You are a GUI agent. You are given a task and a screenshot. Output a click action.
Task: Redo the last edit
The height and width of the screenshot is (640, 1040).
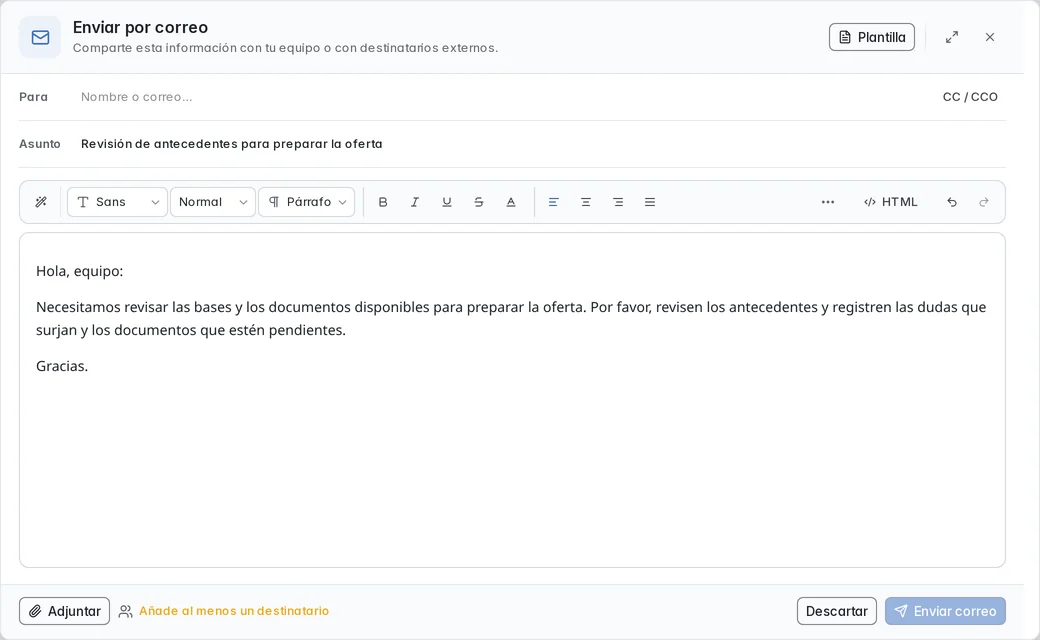pyautogui.click(x=984, y=202)
